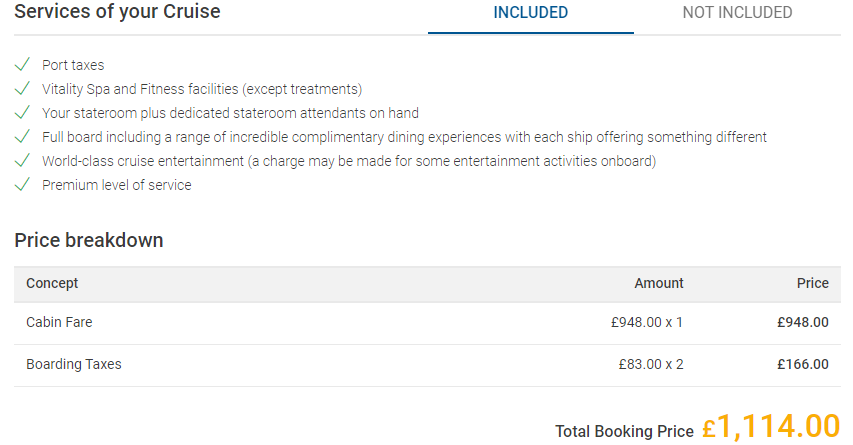
Task: Click the £948.00 cabin fare price
Action: pos(802,322)
